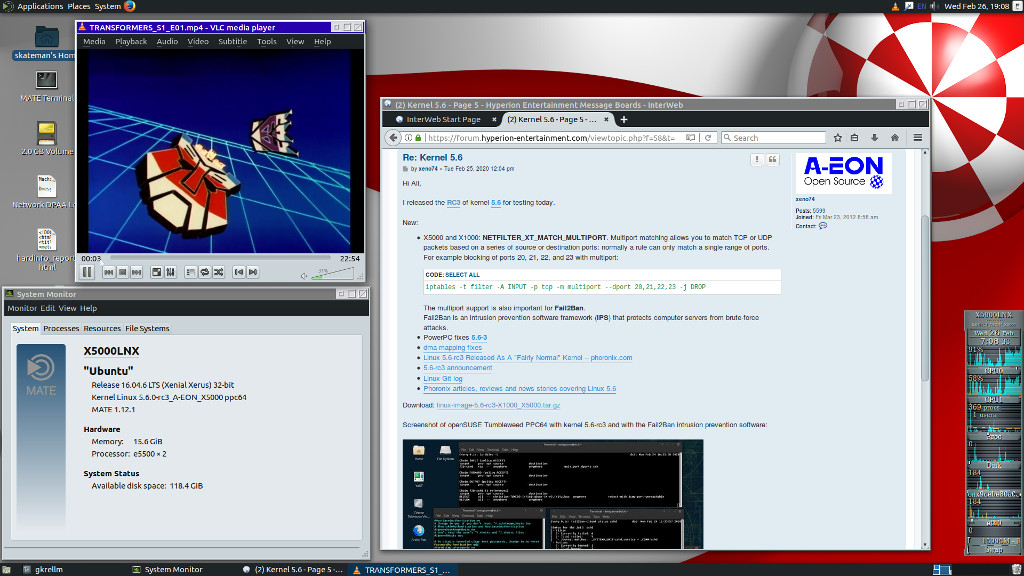This screenshot has height=576, width=1024.
Task: Open the 5.6-rc3 announcement link
Action: click(458, 368)
